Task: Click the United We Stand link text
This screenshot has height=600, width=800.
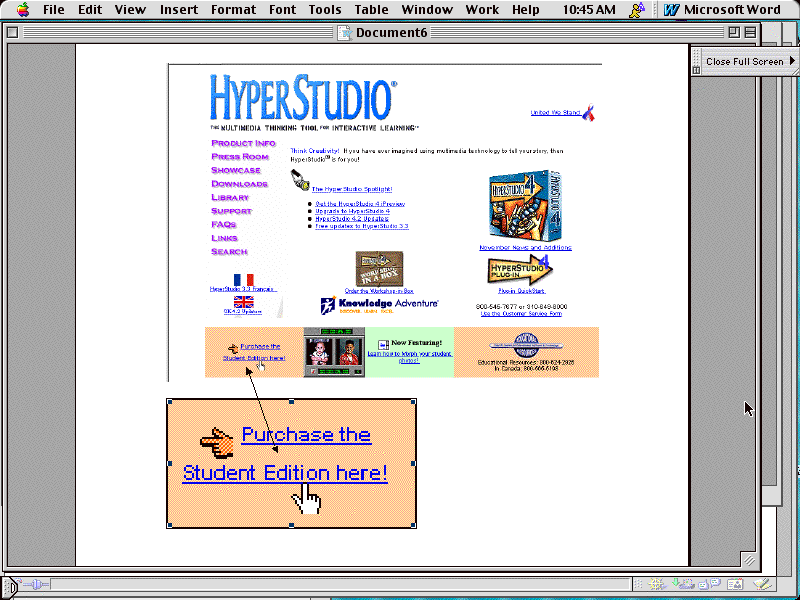Action: (x=555, y=112)
